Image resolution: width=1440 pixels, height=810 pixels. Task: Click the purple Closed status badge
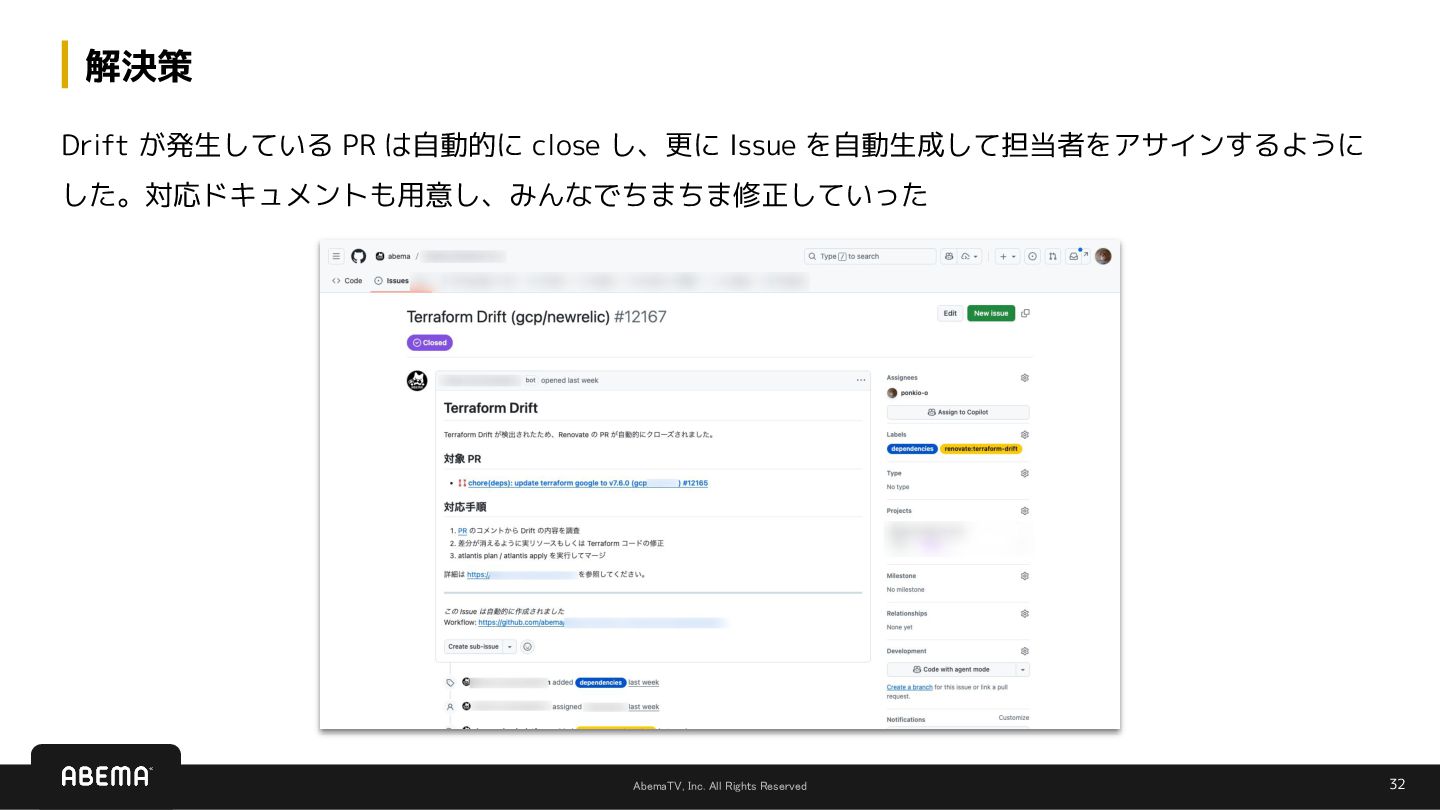(430, 343)
